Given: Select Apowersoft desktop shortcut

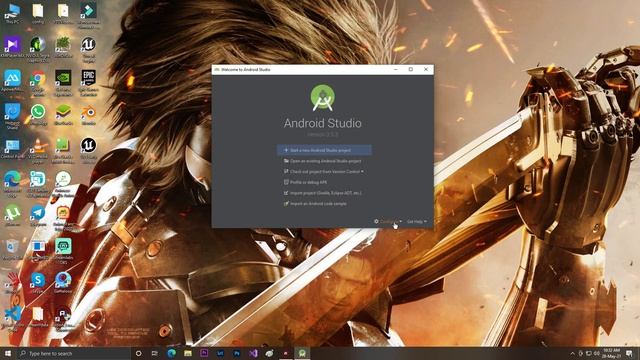Looking at the screenshot, I should (12, 80).
